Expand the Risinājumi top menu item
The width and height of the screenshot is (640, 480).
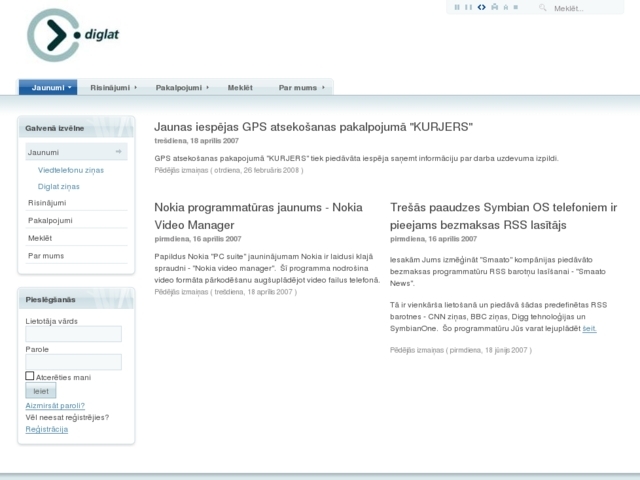tap(112, 88)
